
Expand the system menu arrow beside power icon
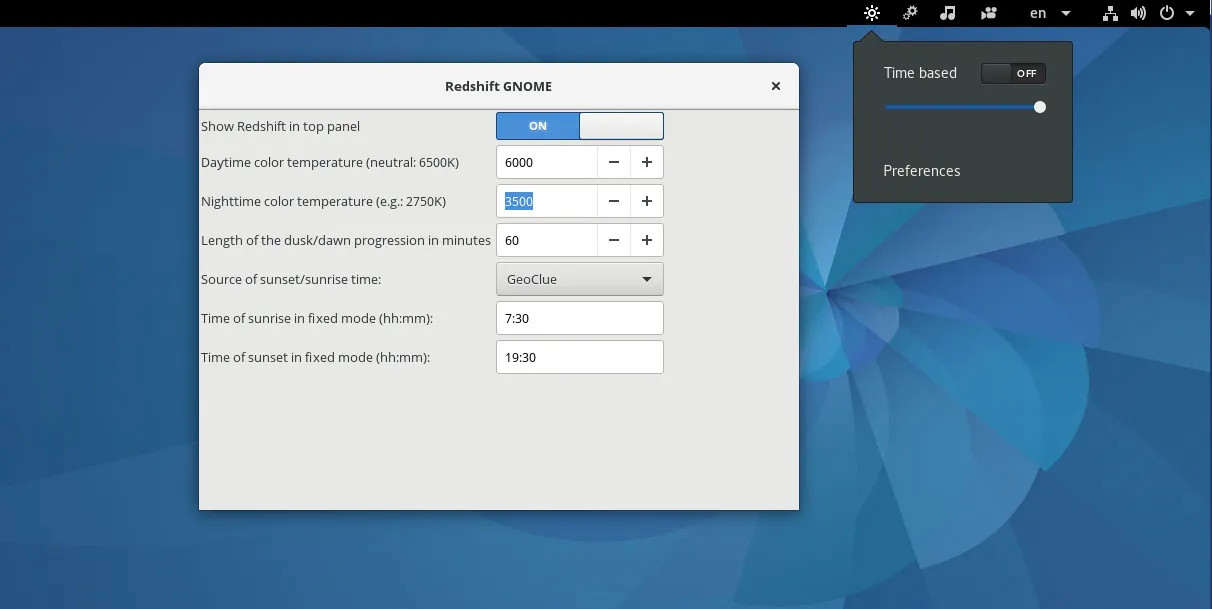coord(1190,13)
